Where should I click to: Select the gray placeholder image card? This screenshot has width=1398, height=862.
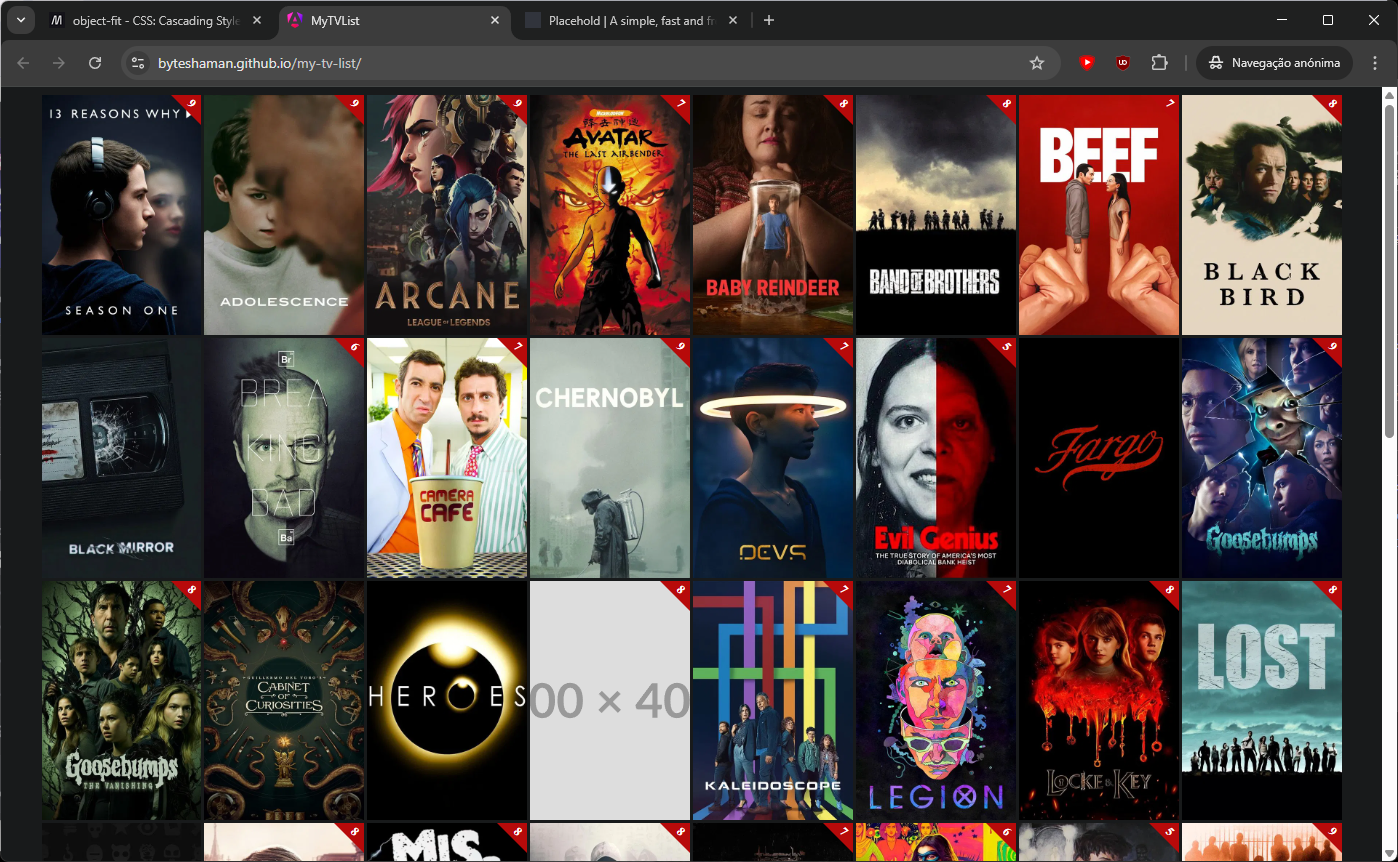pos(610,701)
